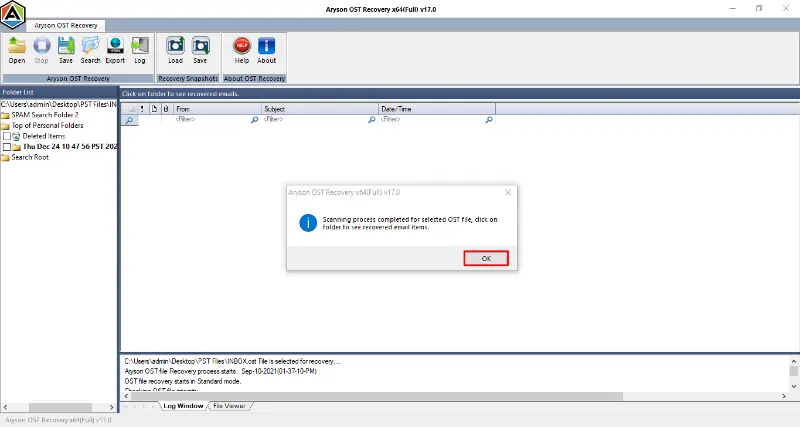This screenshot has height=427, width=800.
Task: Click the blue info icon in the dialog
Action: [308, 223]
